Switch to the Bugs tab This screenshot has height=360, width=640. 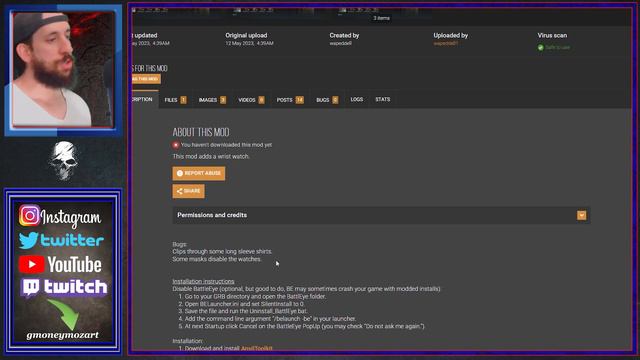(327, 100)
